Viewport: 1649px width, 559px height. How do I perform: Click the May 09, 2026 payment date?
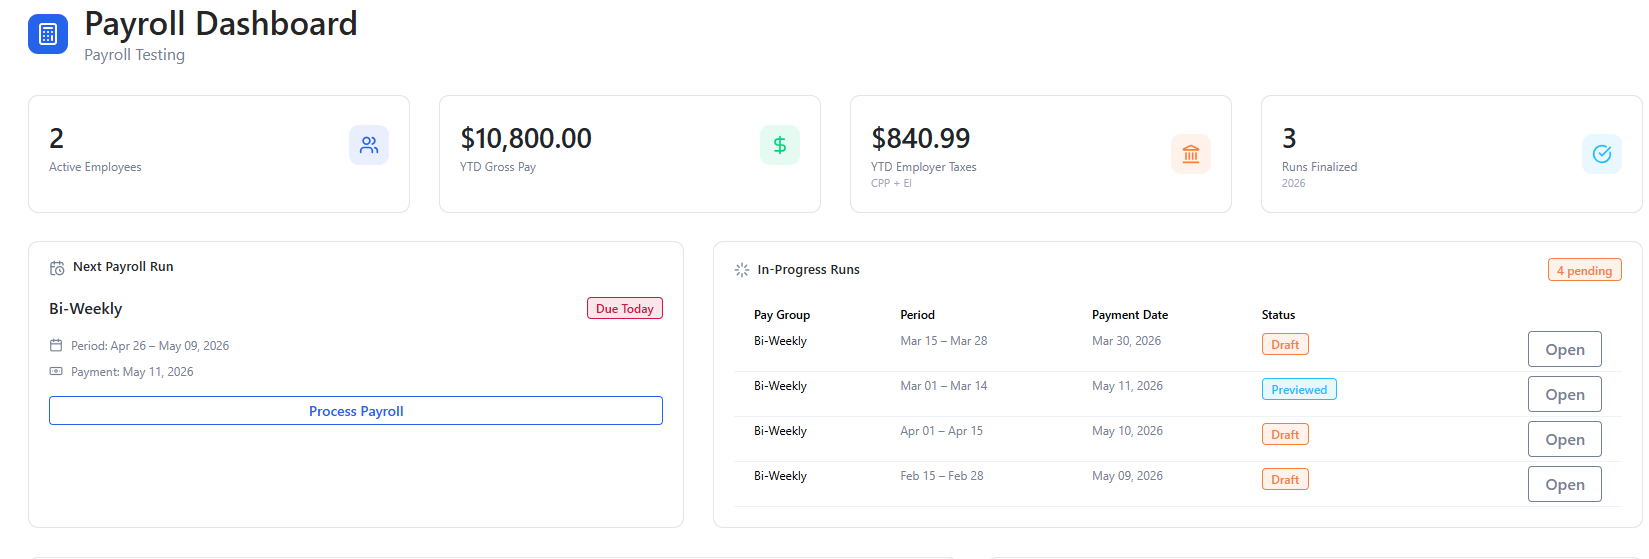click(1127, 476)
